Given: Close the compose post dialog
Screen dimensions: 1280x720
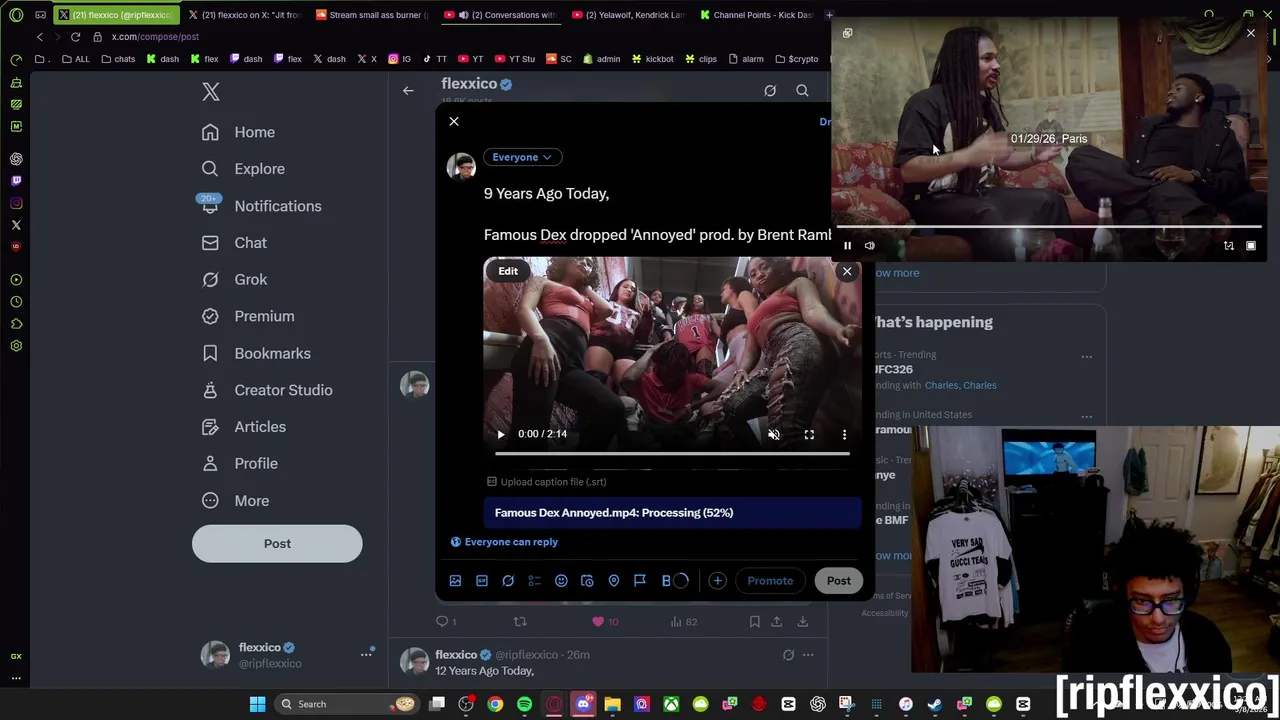Looking at the screenshot, I should pyautogui.click(x=454, y=121).
